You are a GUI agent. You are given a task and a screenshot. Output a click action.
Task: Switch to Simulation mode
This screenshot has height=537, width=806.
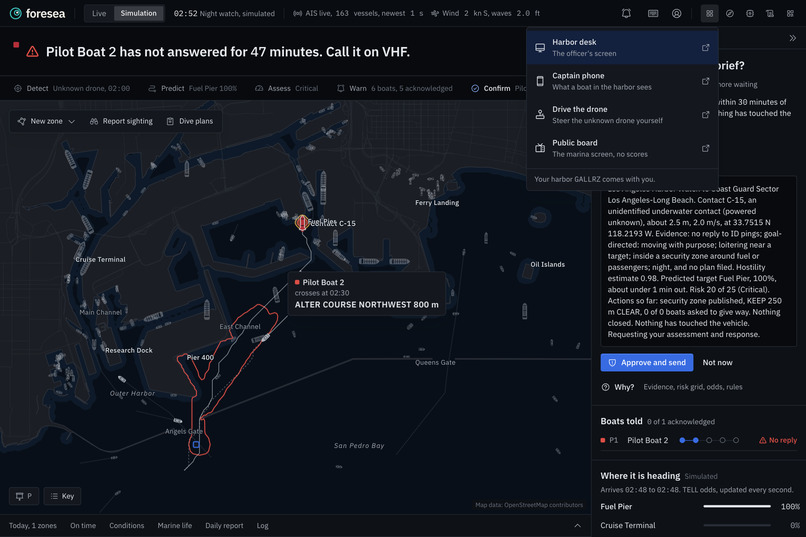(x=138, y=13)
